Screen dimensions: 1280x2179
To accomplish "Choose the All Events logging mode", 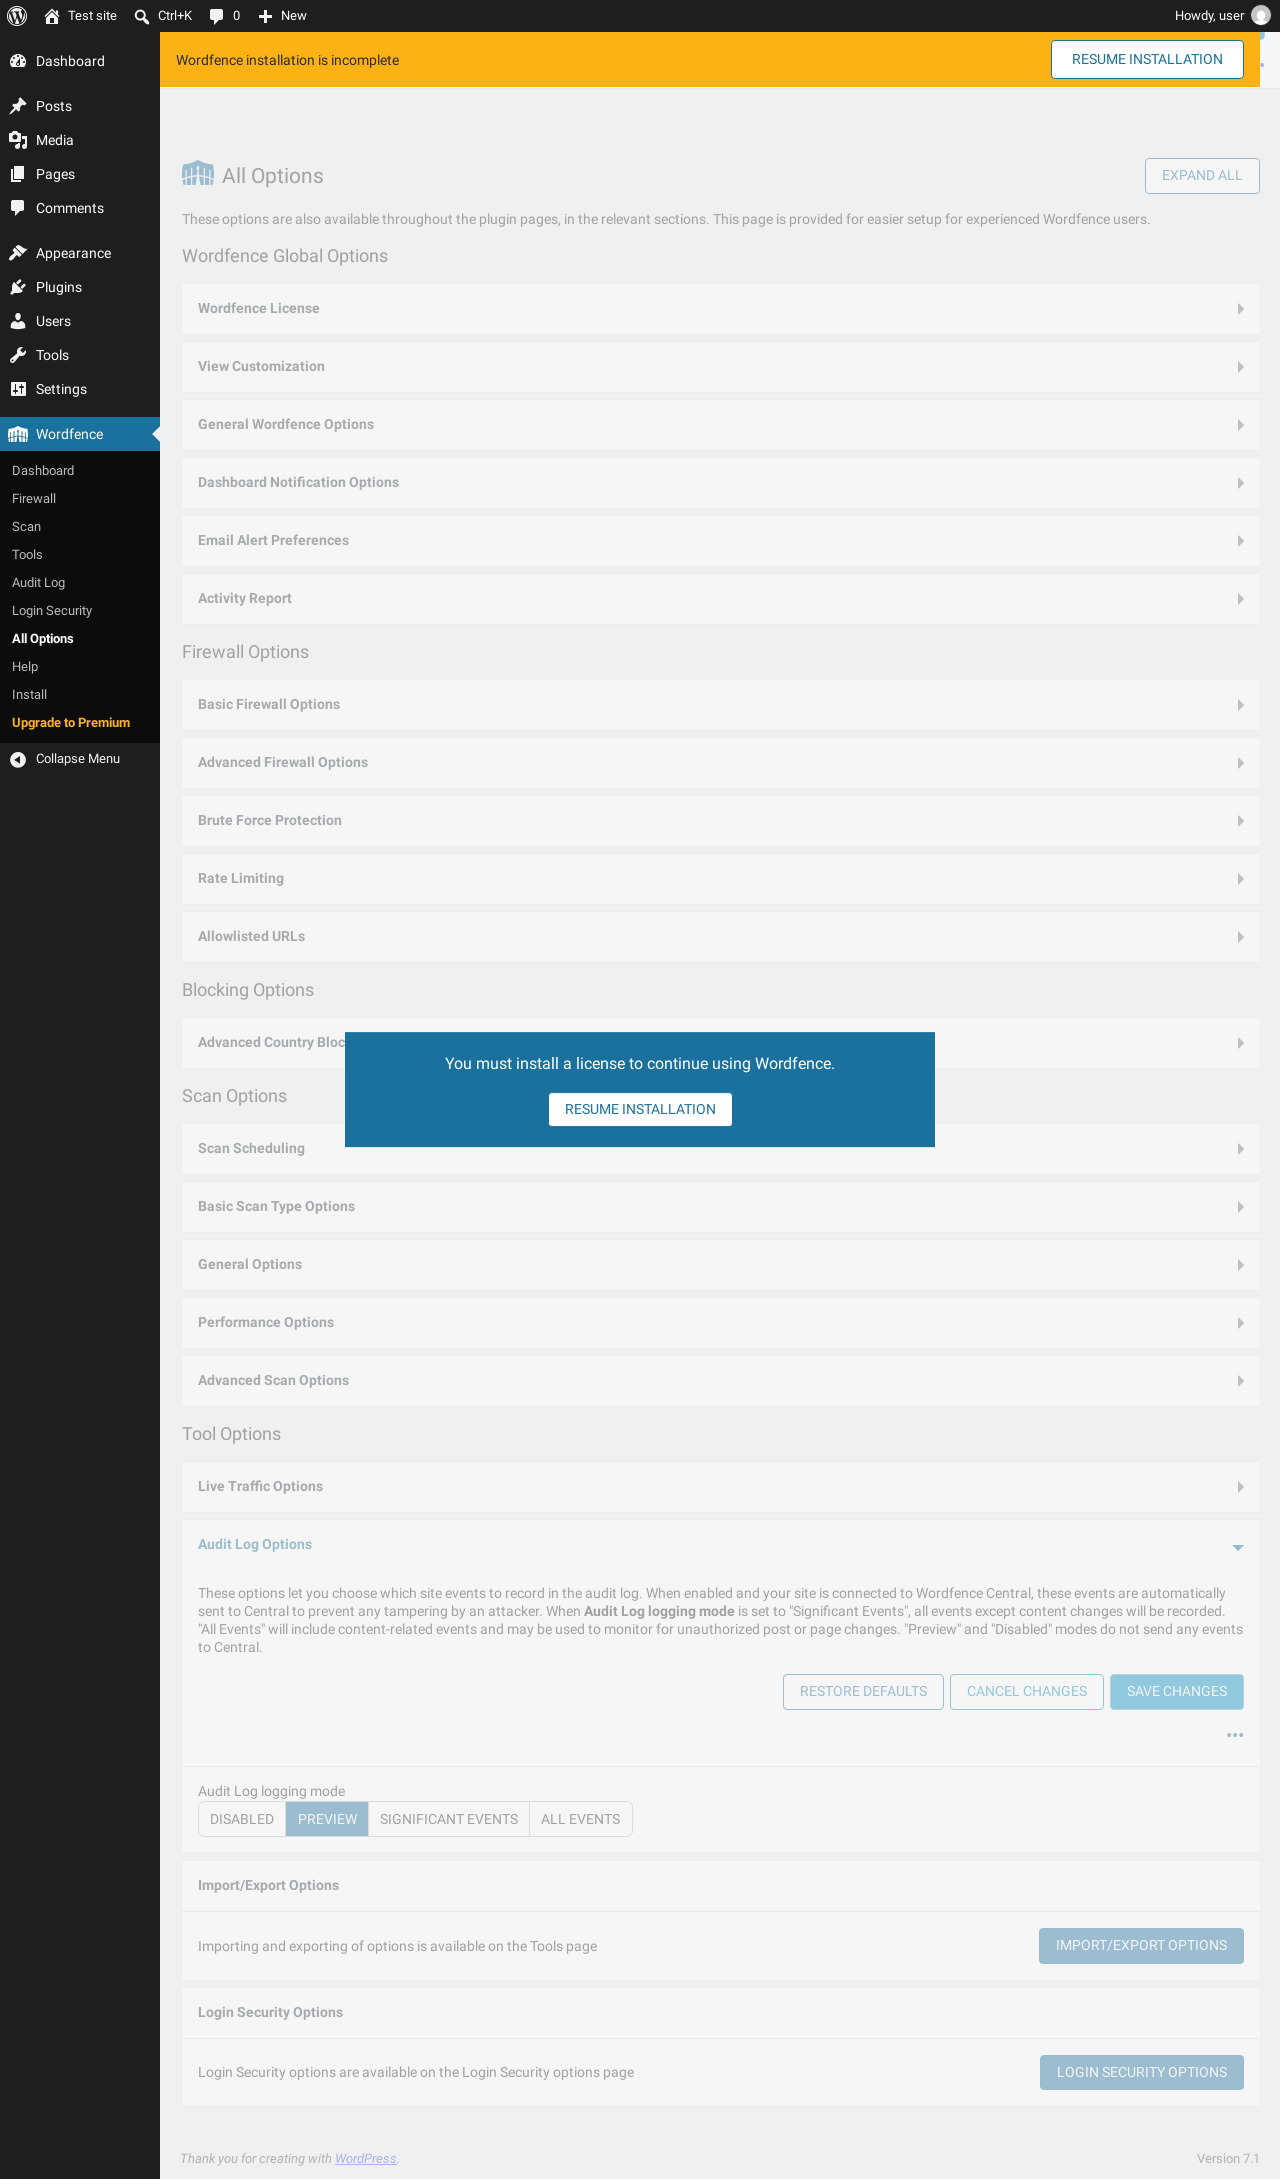I will [581, 1819].
